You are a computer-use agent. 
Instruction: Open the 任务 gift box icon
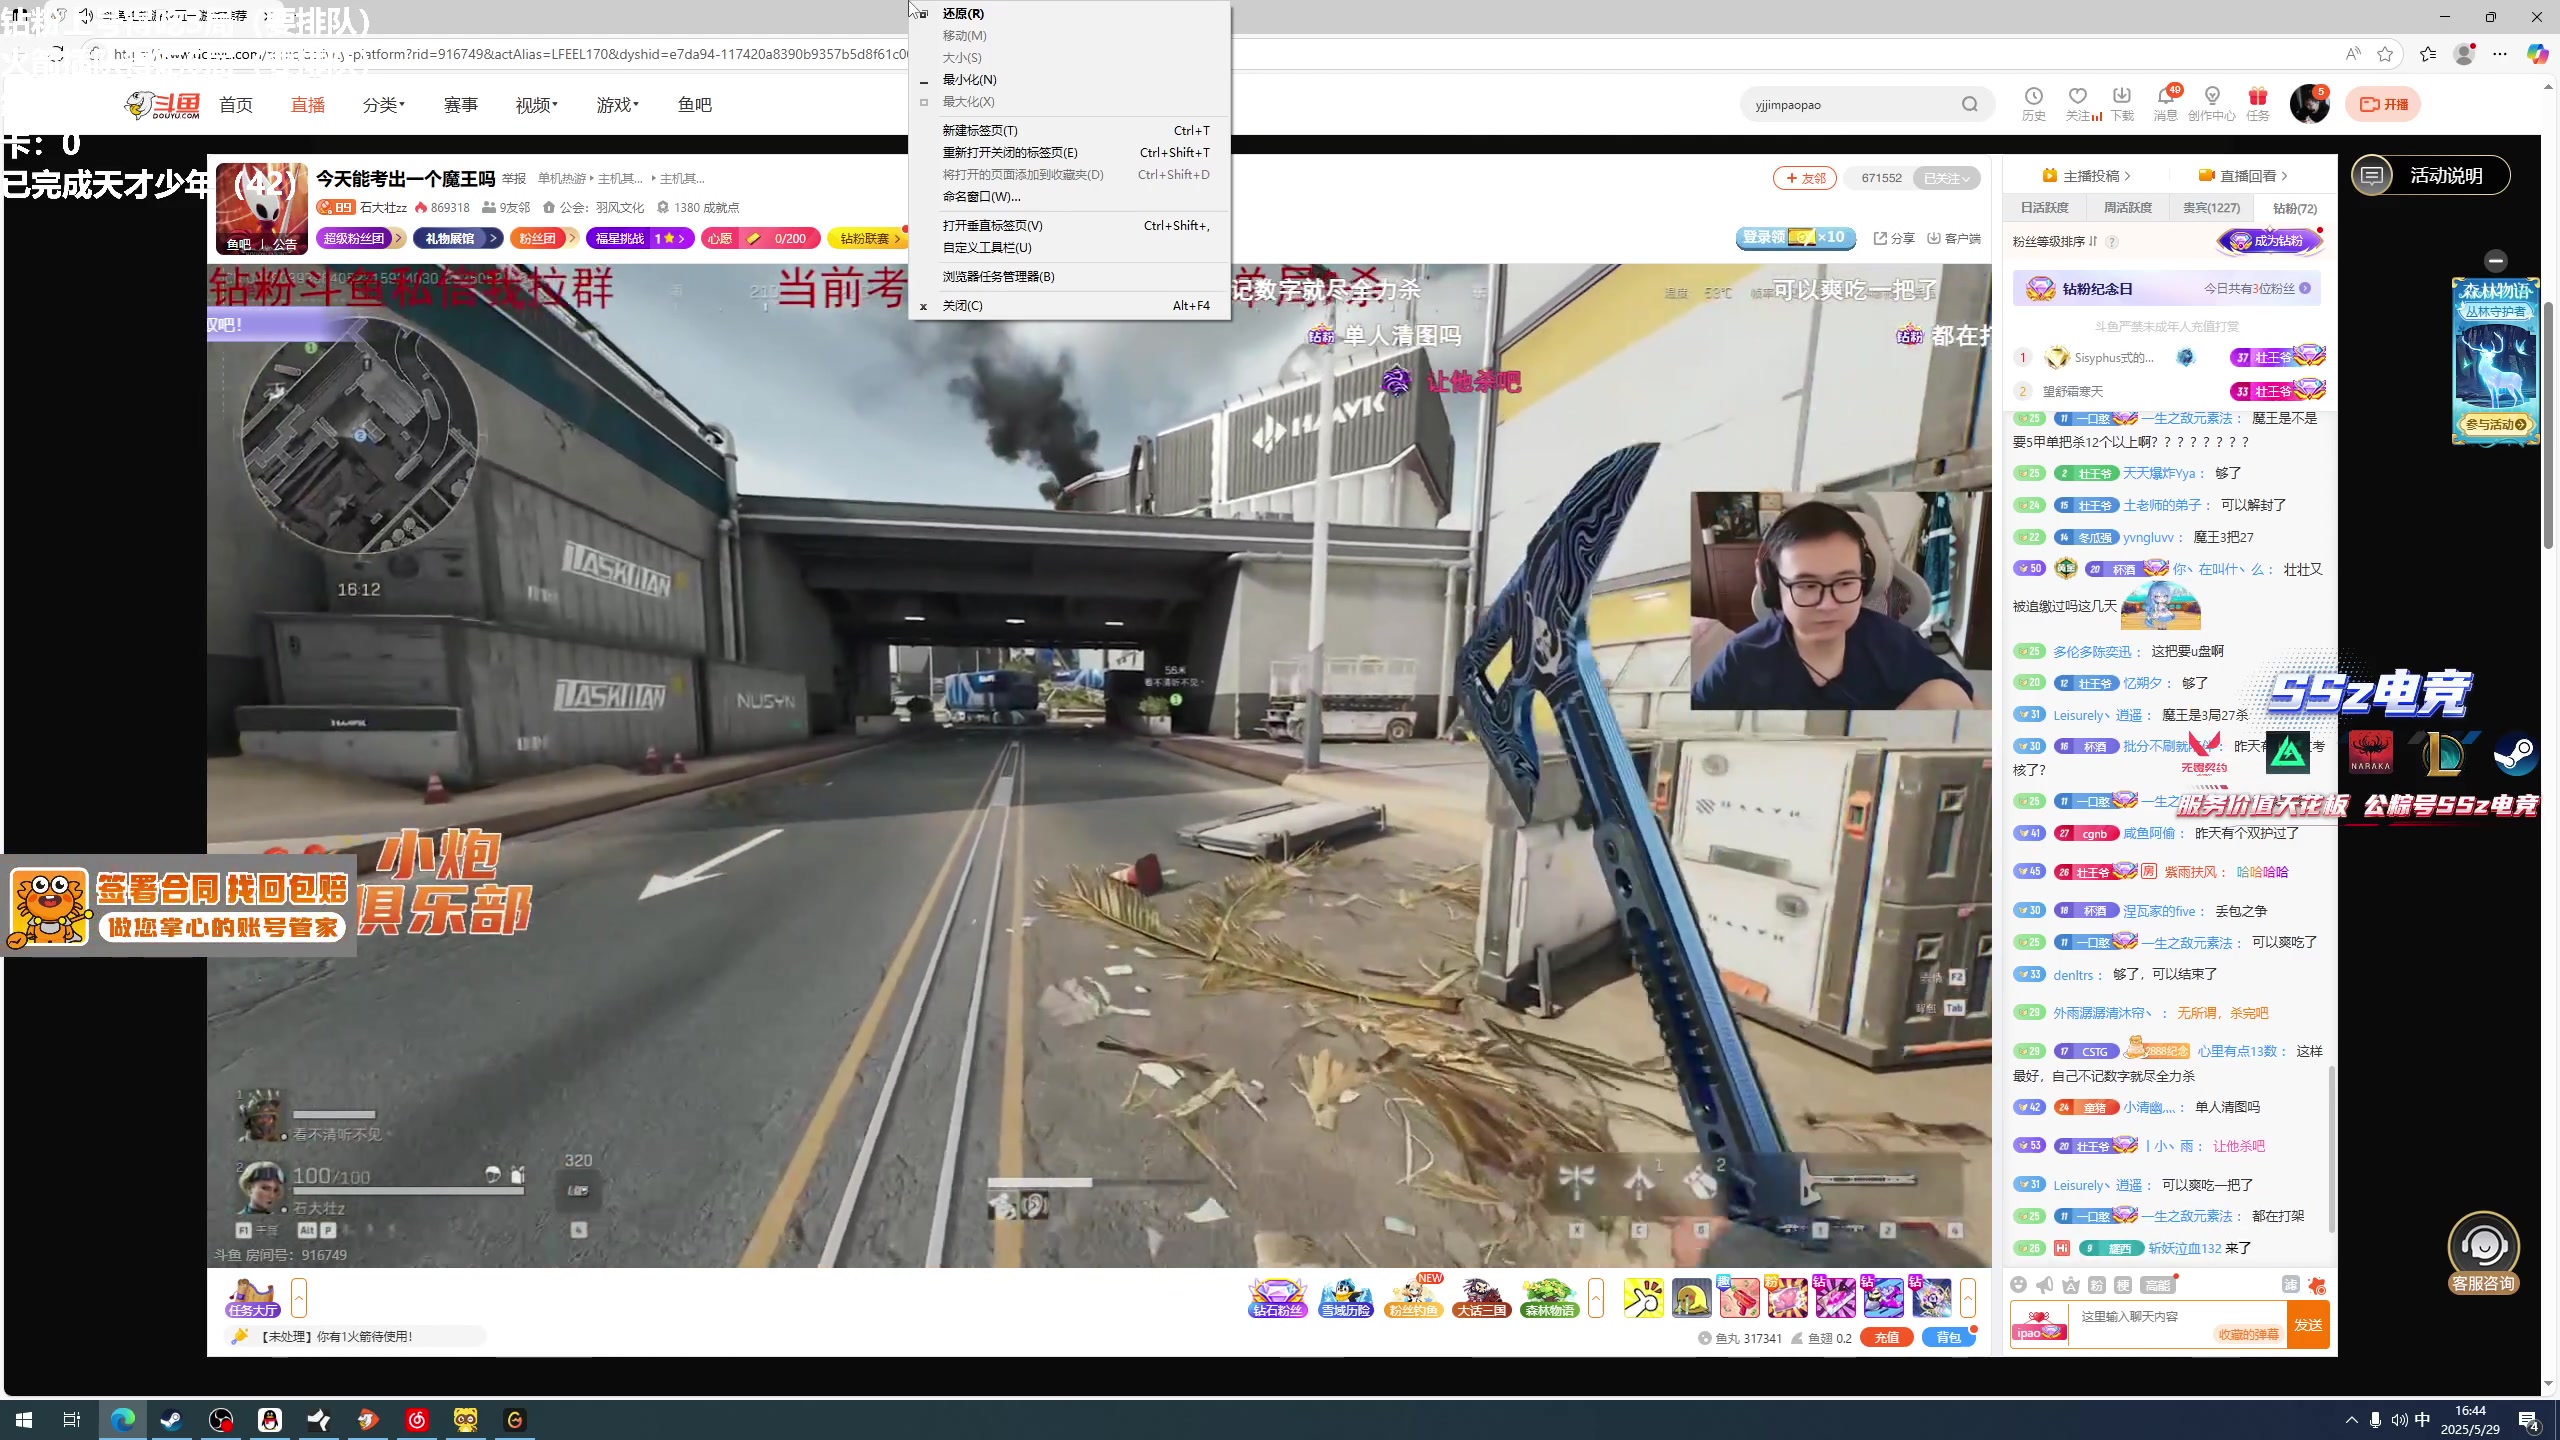(x=2258, y=103)
